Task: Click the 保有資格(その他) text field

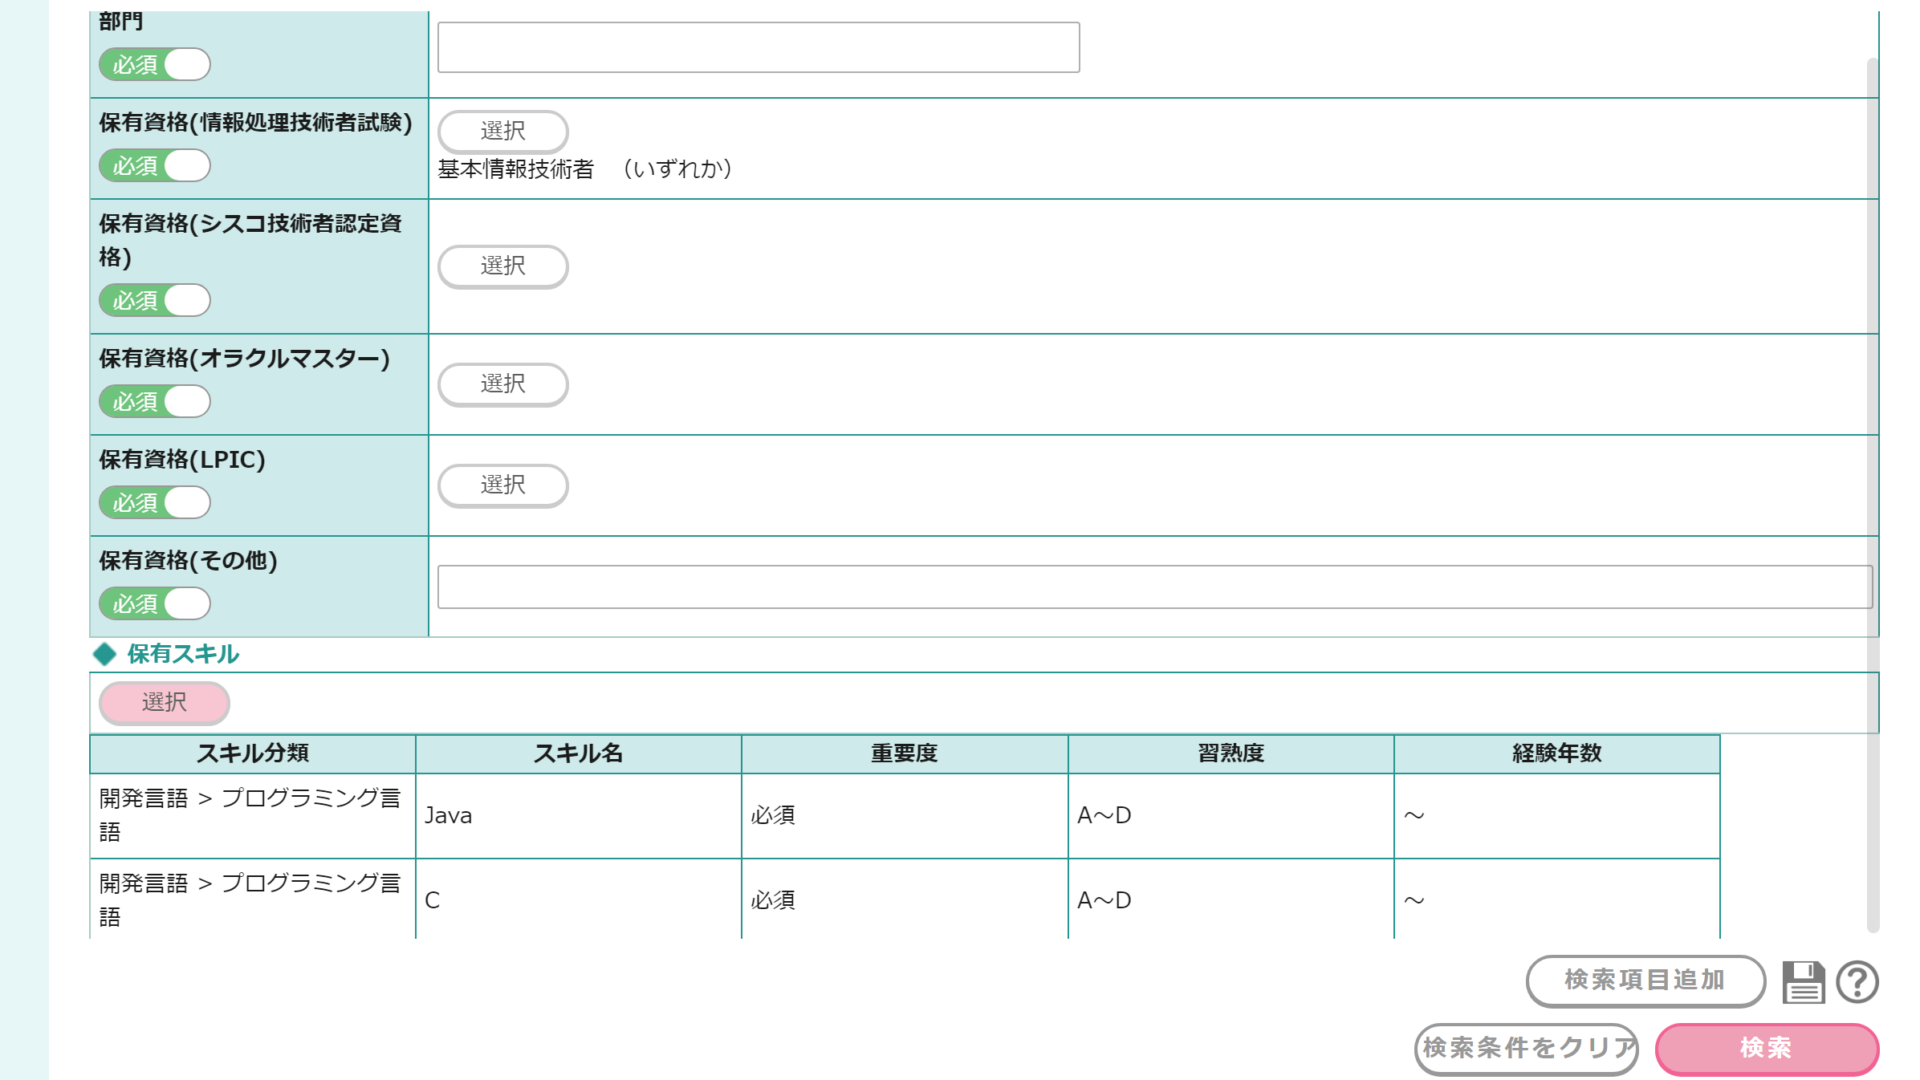Action: (x=1154, y=587)
